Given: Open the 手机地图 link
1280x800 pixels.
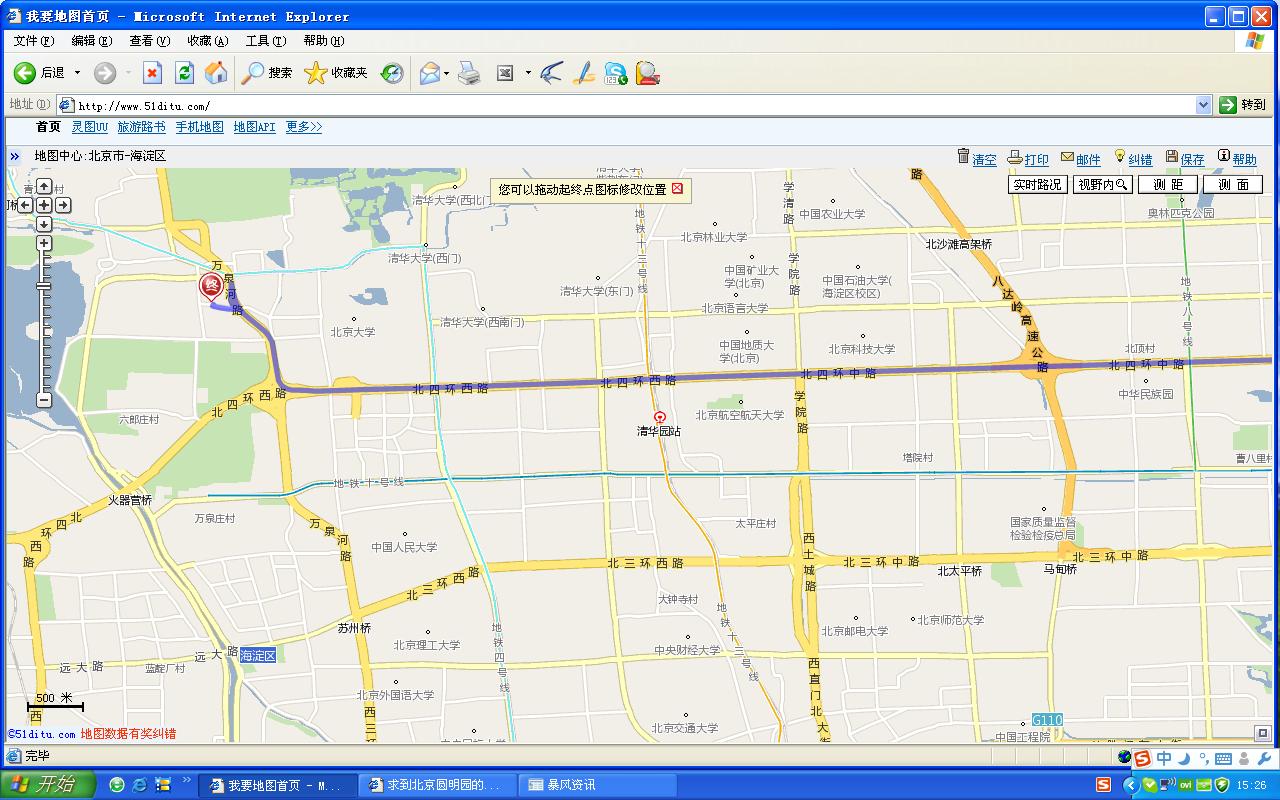Looking at the screenshot, I should click(x=199, y=127).
